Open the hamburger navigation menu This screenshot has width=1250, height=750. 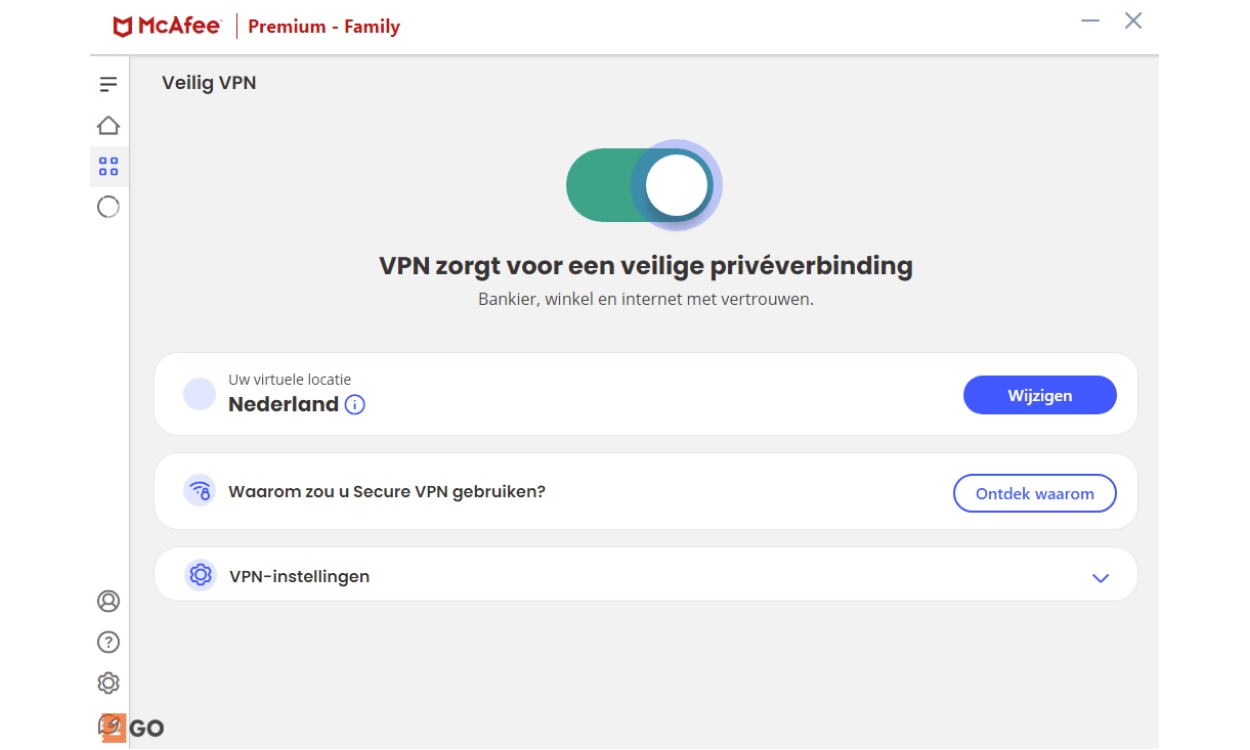[108, 84]
